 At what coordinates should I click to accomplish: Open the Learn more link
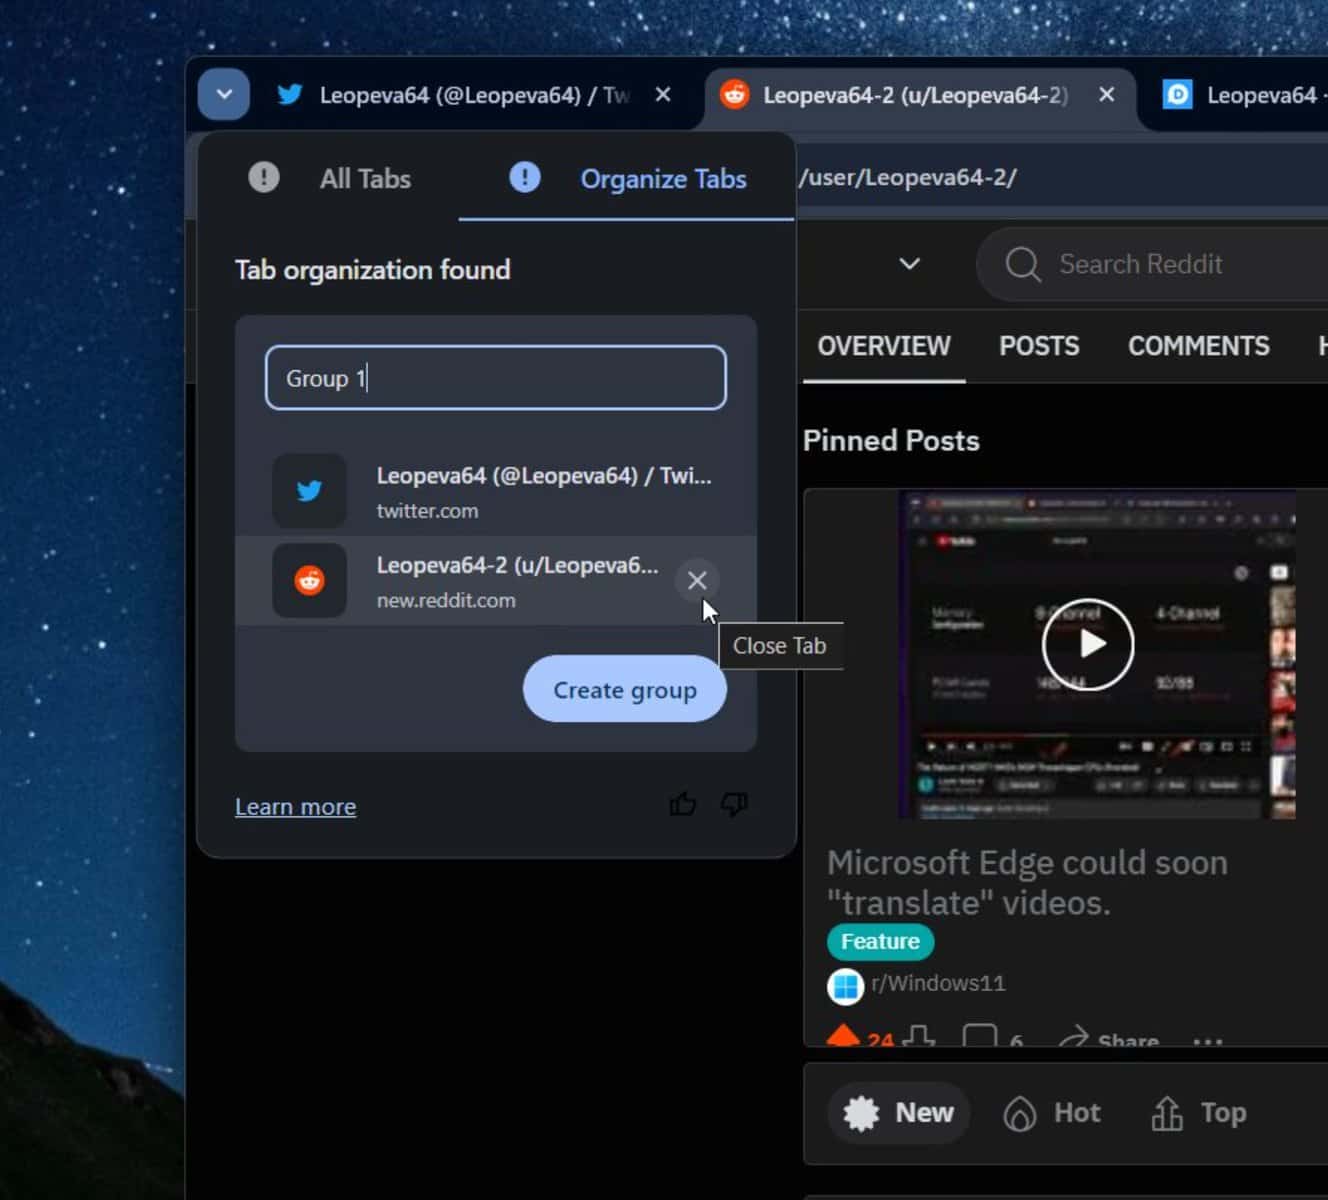[295, 806]
